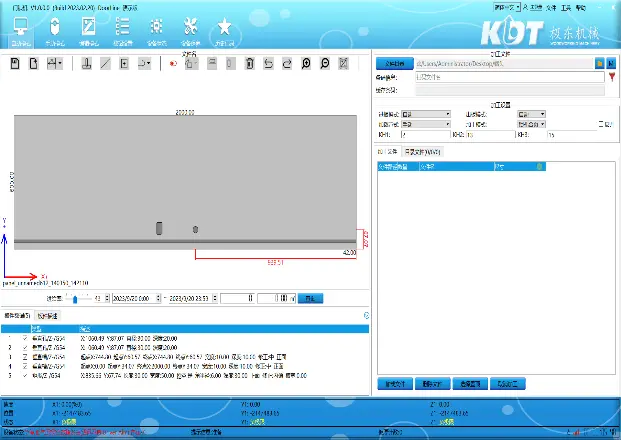The height and width of the screenshot is (440, 621).
Task: Open the Tools menu in title bar
Action: pos(566,8)
